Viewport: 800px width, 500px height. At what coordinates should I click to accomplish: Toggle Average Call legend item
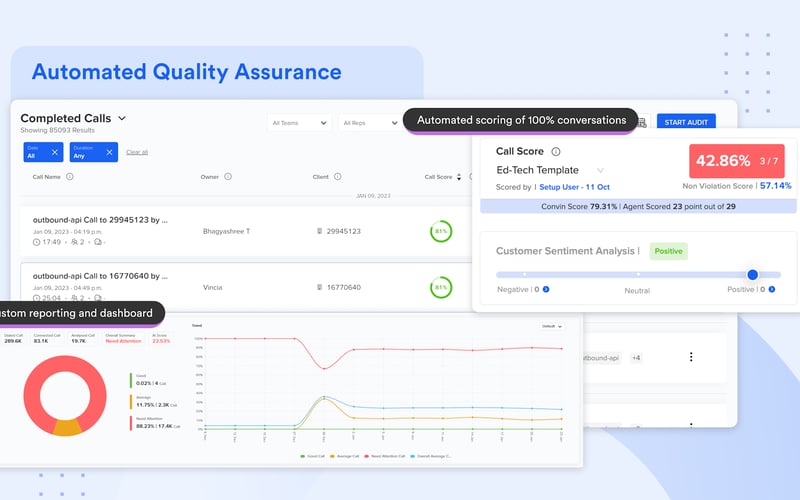coord(345,456)
